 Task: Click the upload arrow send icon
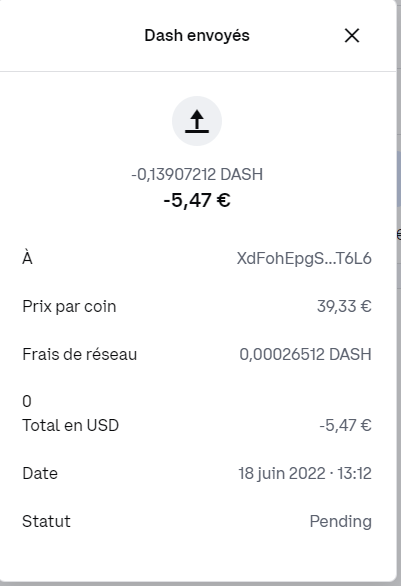pos(197,121)
